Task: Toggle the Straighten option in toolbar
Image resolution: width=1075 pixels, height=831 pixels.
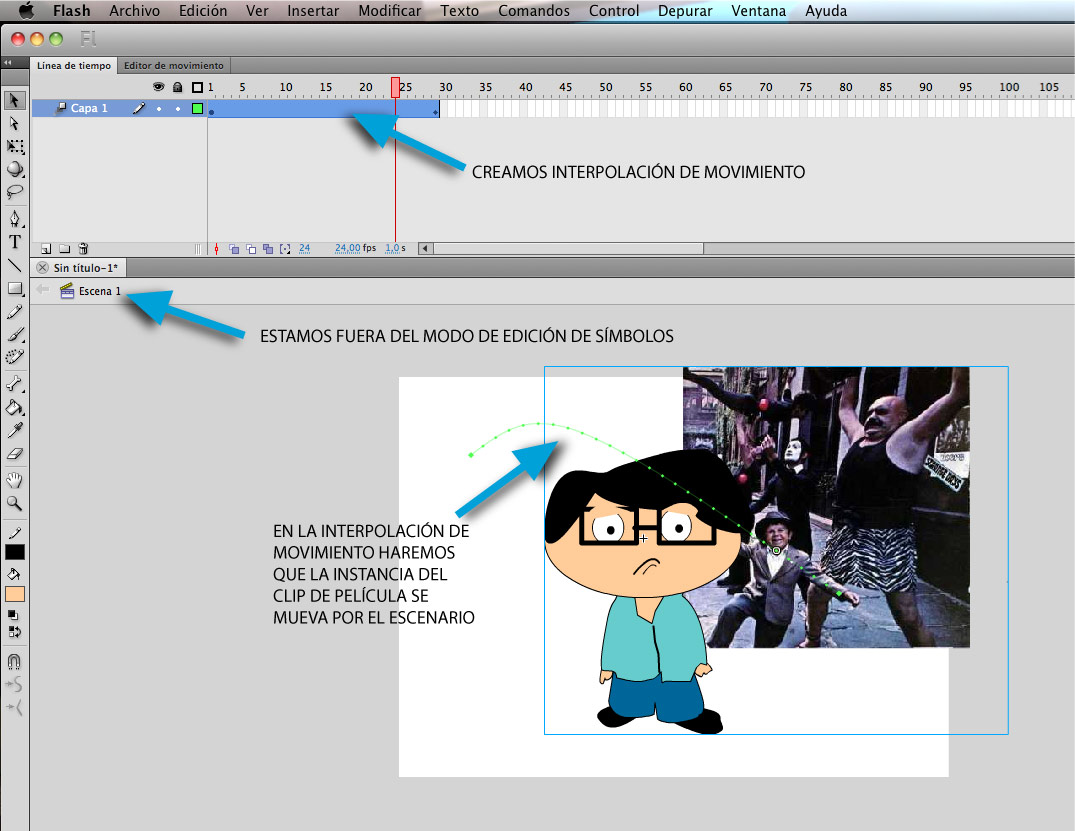Action: coord(14,708)
